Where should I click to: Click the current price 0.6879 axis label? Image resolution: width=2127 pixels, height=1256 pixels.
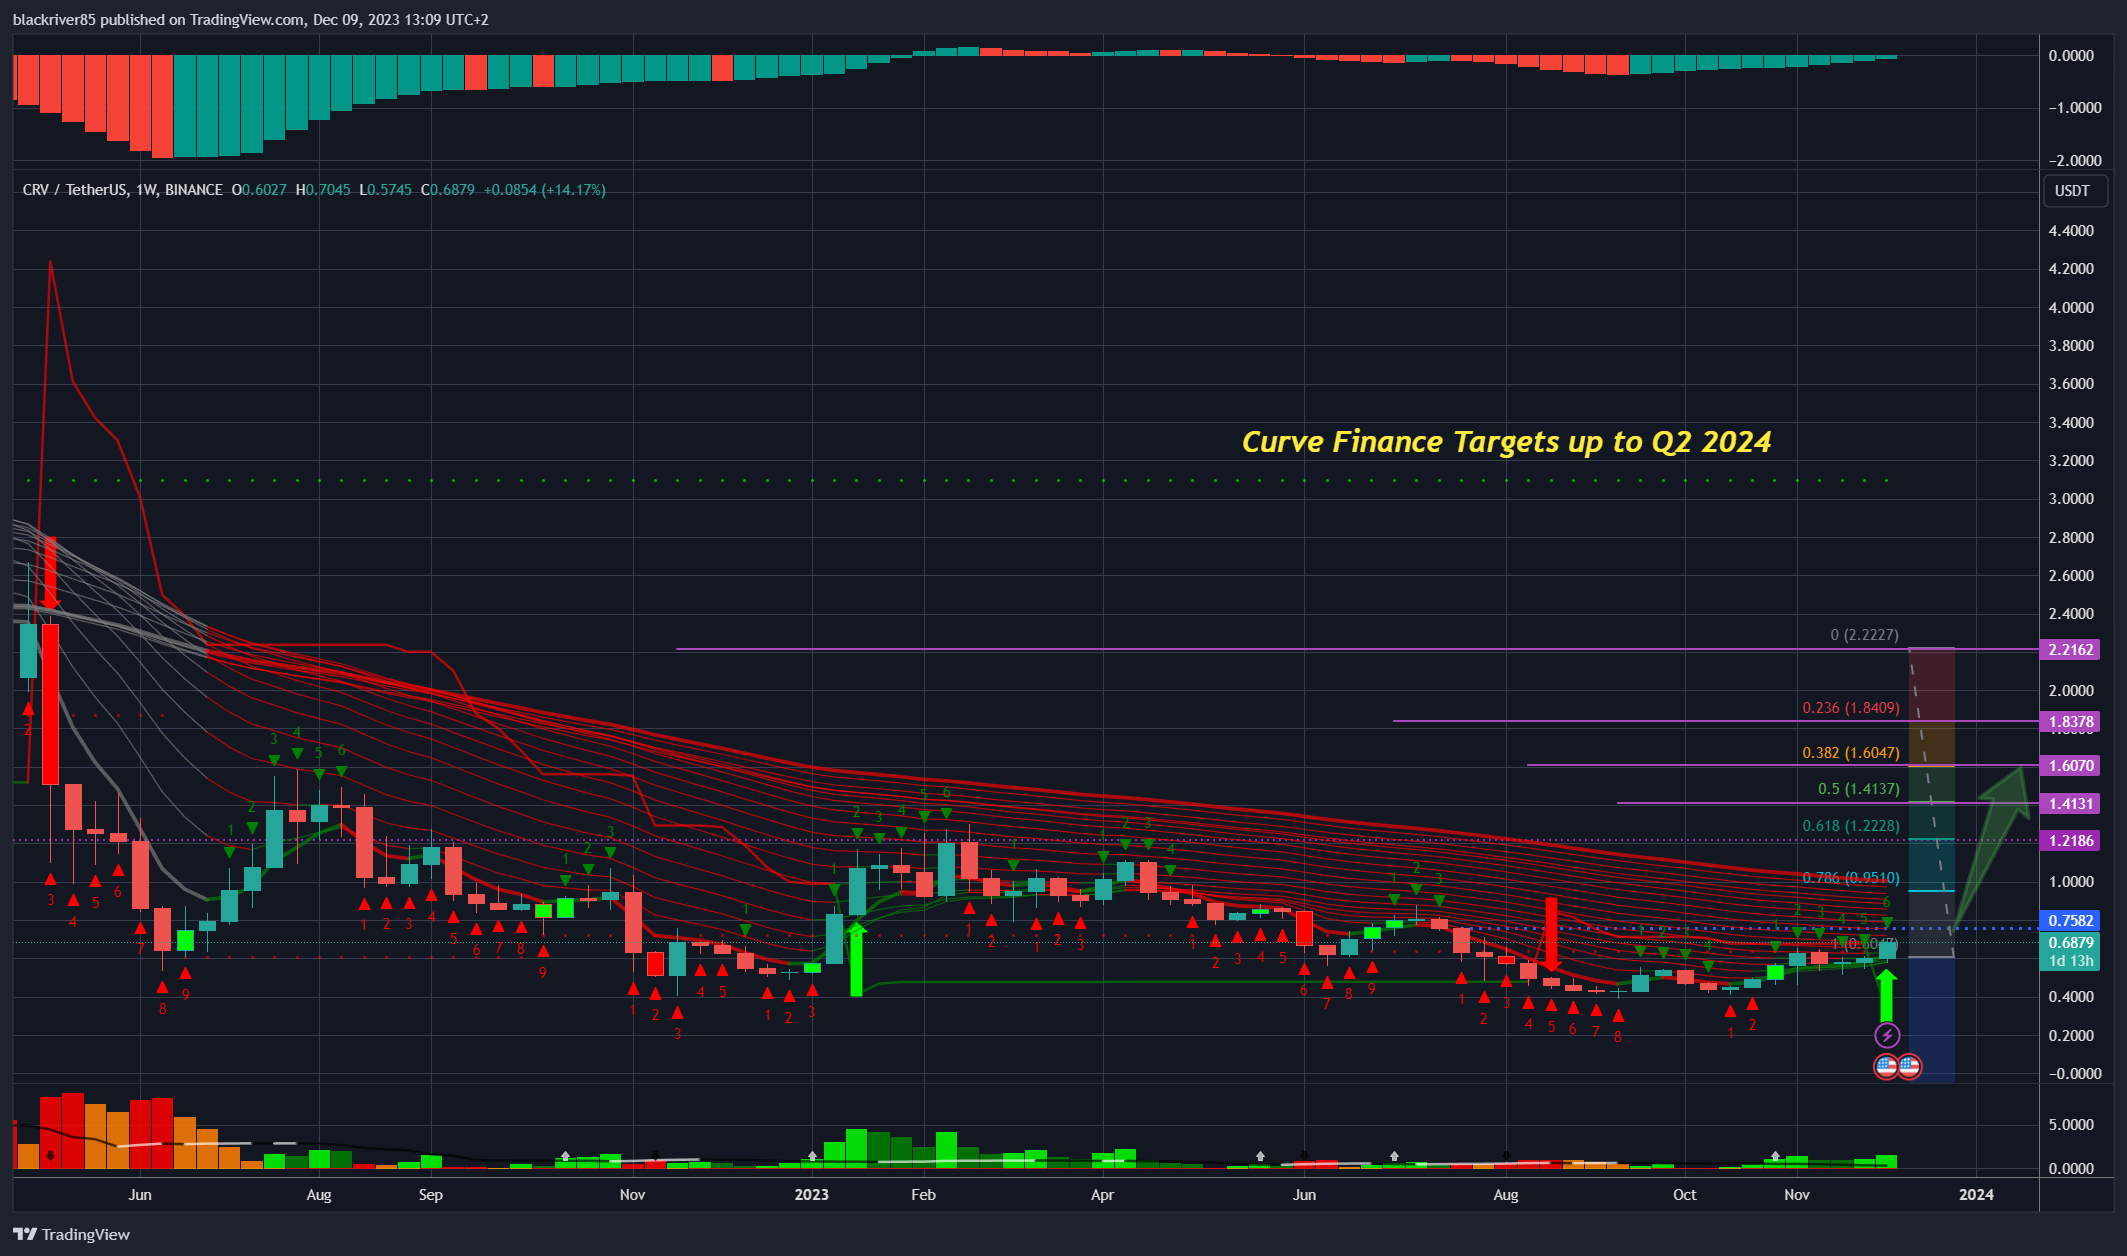tap(2071, 943)
